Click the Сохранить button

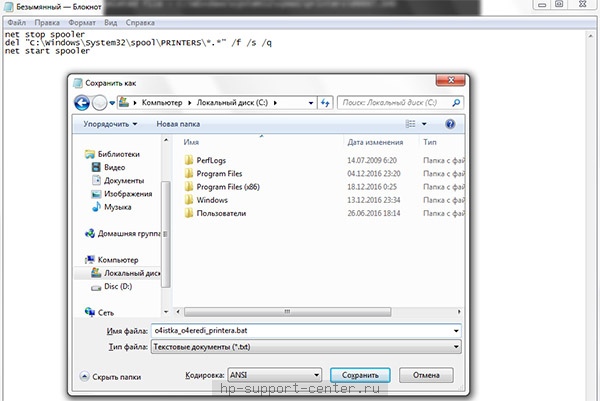(x=358, y=374)
